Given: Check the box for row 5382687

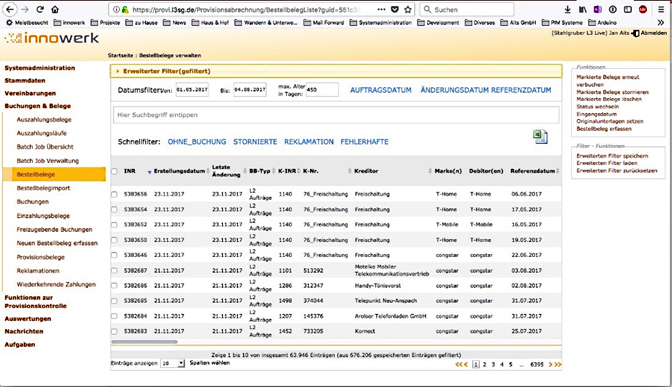Looking at the screenshot, I should [x=114, y=270].
